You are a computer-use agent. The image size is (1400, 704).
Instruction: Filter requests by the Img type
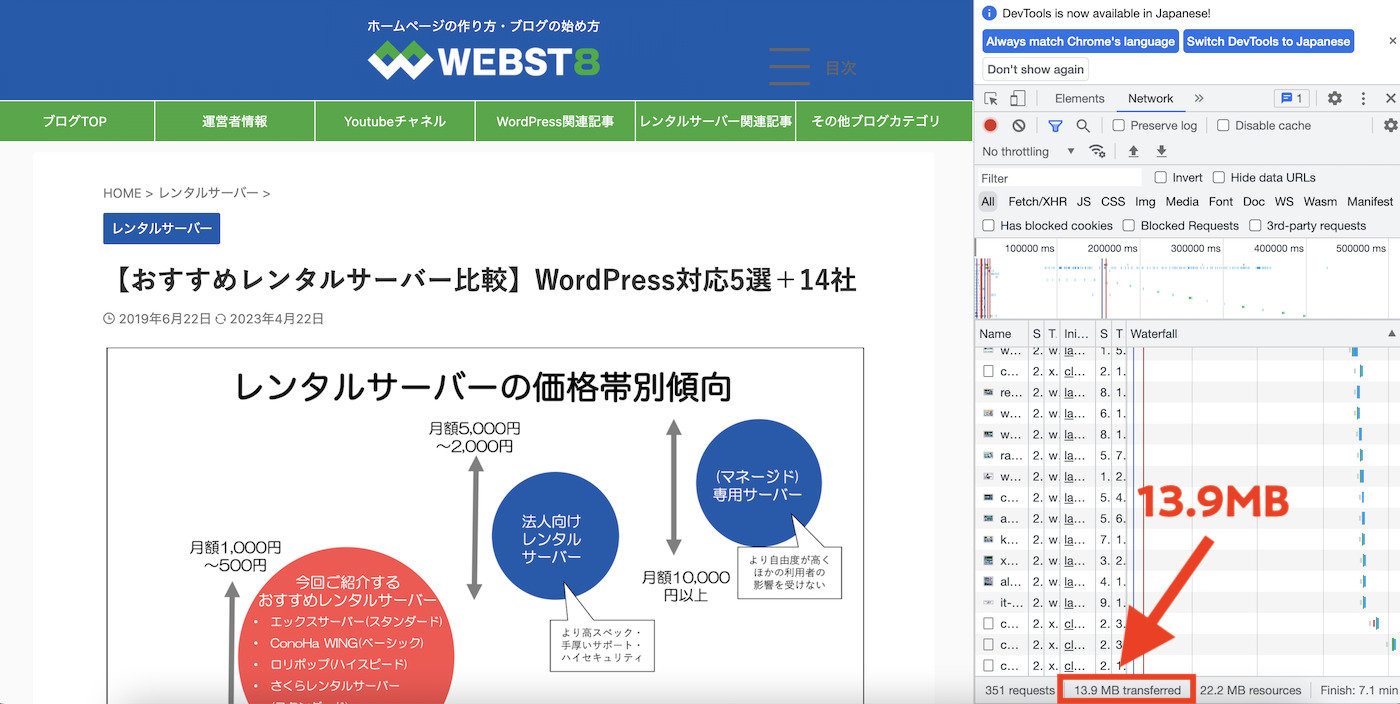coord(1144,201)
